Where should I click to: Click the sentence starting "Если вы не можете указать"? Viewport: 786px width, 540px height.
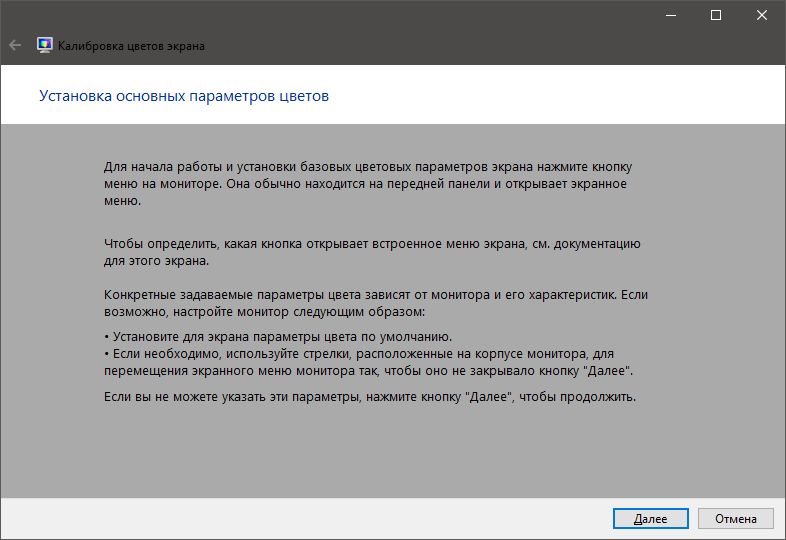pyautogui.click(x=370, y=397)
